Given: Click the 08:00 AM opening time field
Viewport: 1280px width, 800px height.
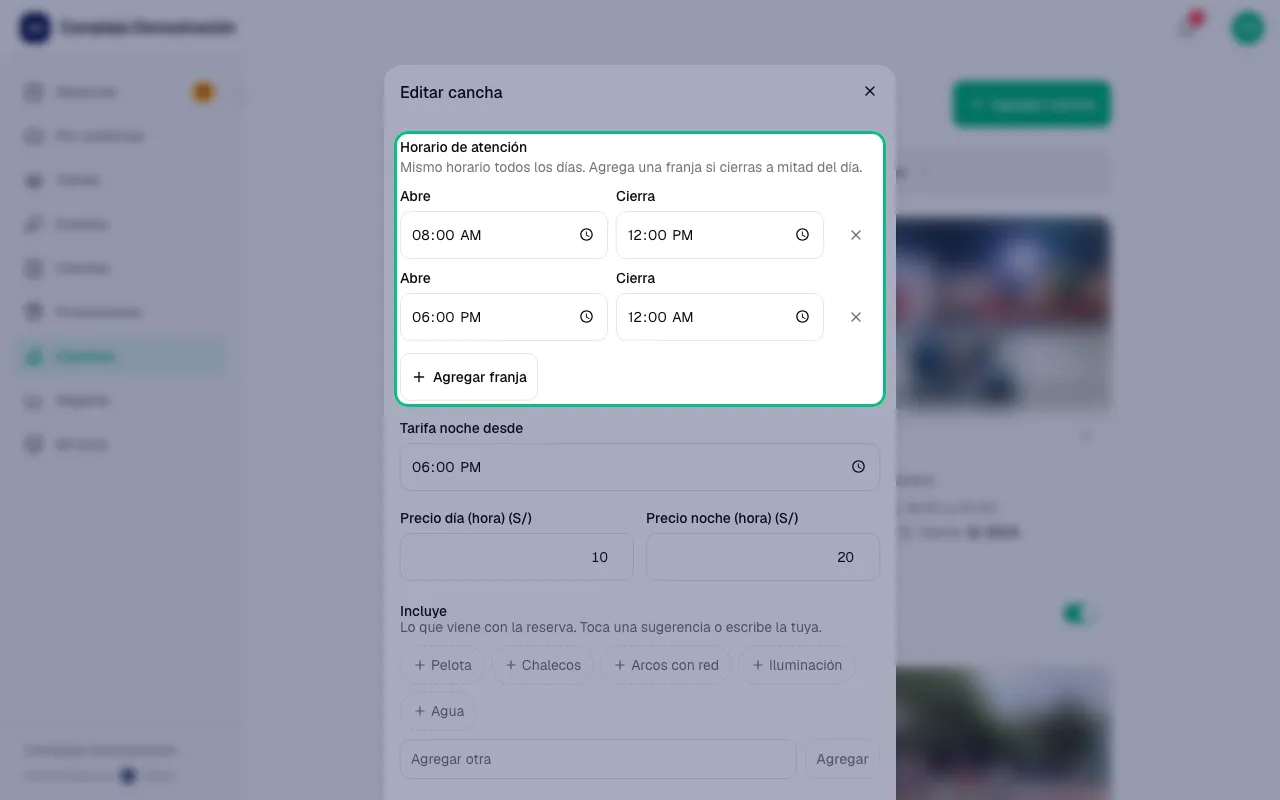Looking at the screenshot, I should (504, 235).
